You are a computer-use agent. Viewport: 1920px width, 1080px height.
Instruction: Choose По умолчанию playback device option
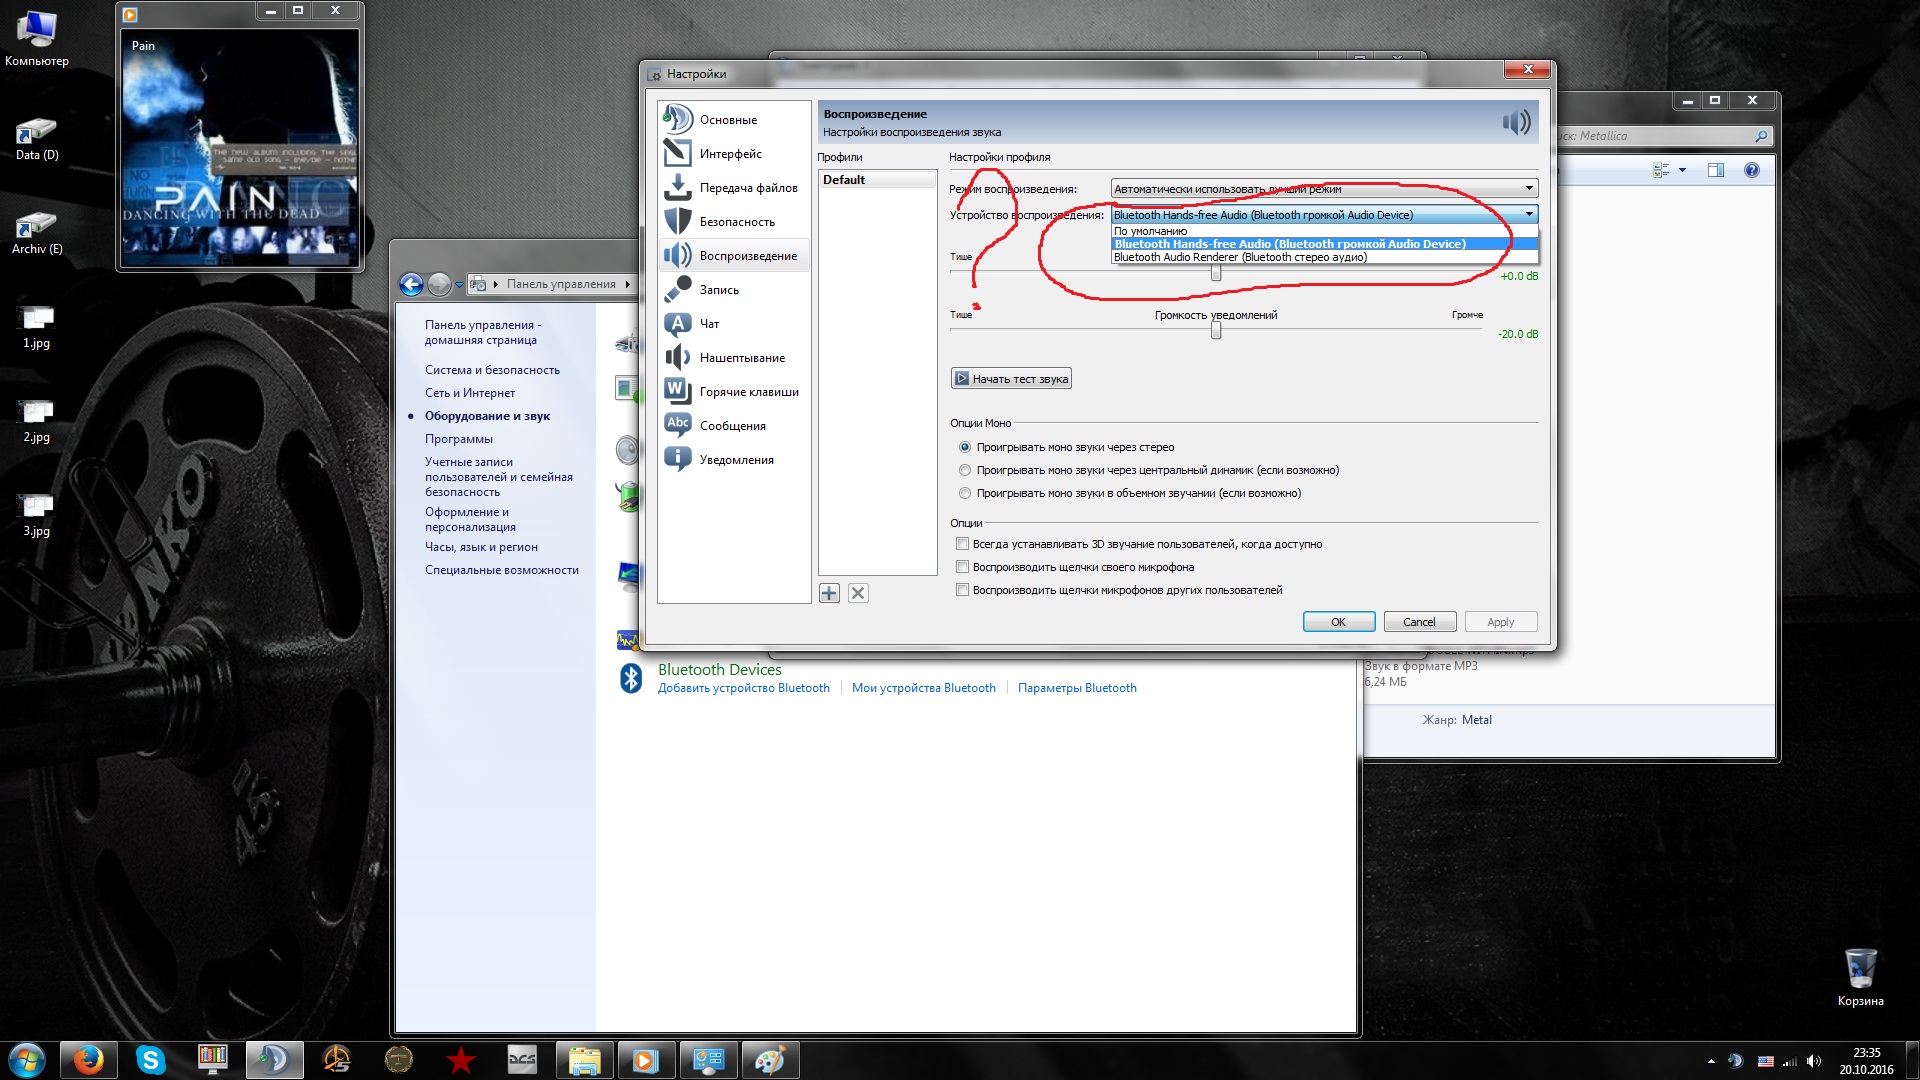pyautogui.click(x=1324, y=231)
